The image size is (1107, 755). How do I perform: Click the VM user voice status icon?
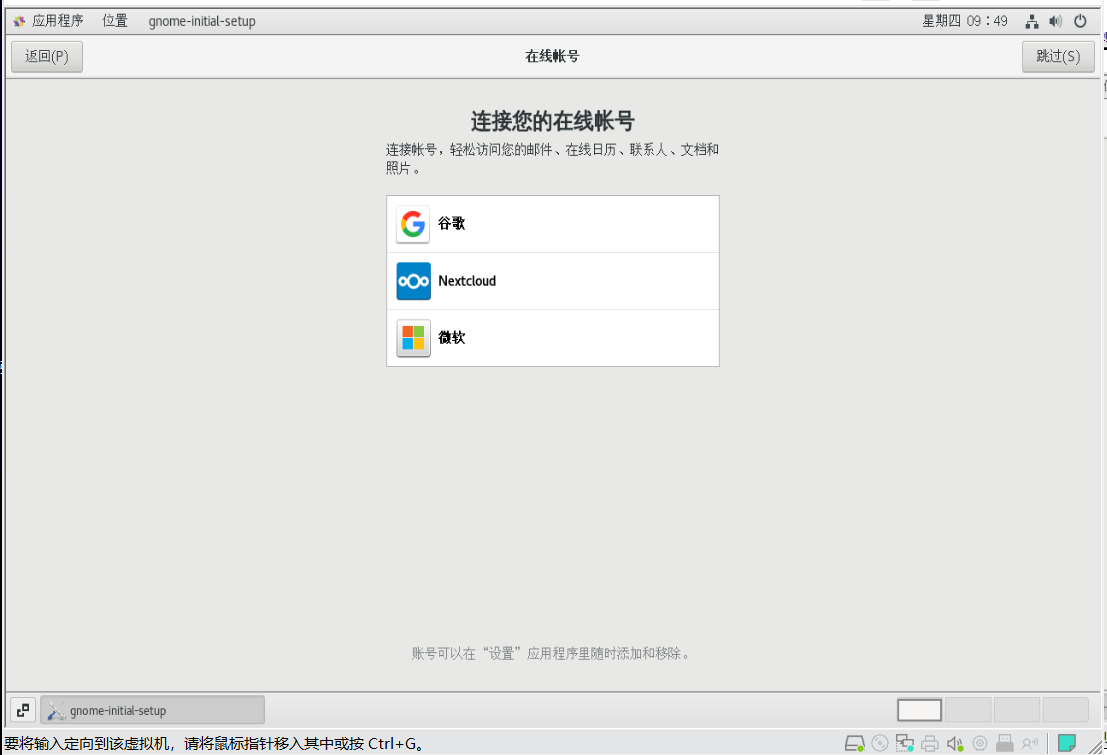coord(1030,743)
